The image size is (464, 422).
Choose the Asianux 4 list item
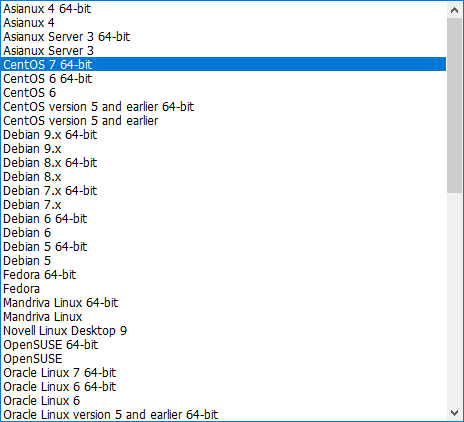click(223, 23)
